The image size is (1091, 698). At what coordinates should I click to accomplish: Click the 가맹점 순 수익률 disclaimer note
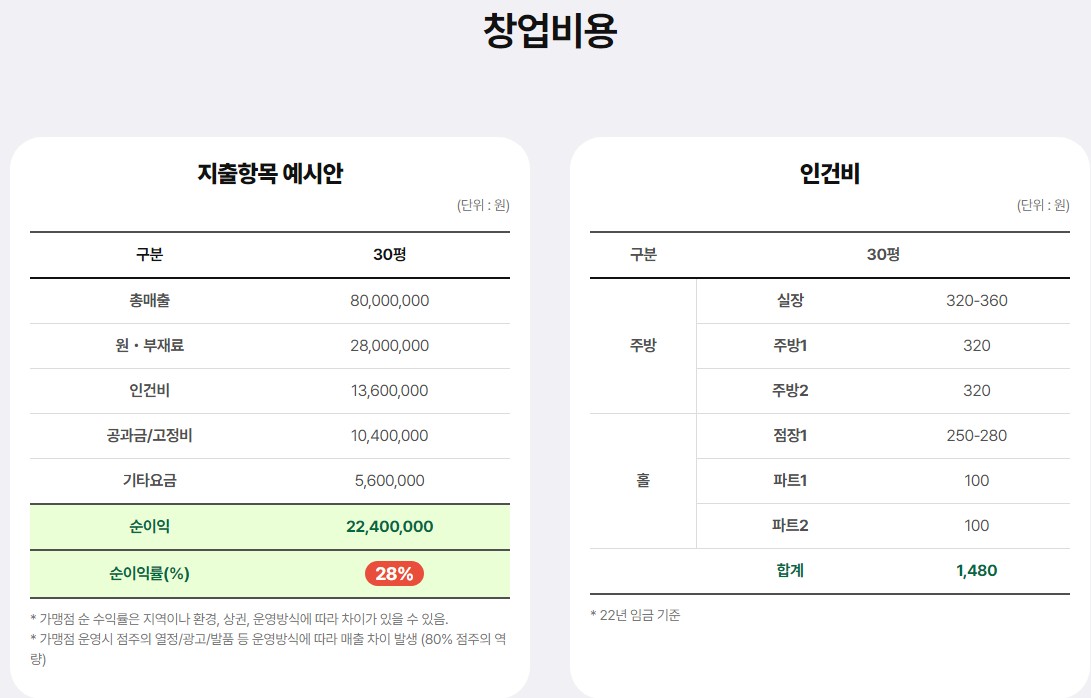click(240, 618)
